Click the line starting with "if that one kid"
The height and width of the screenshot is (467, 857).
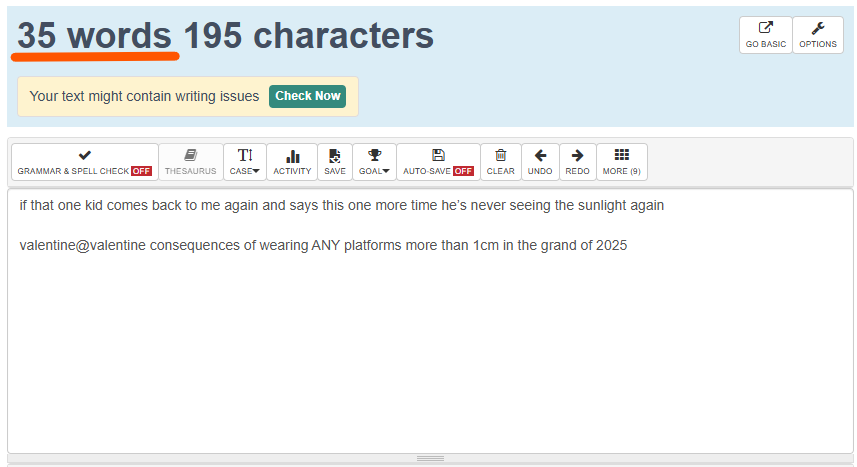341,206
